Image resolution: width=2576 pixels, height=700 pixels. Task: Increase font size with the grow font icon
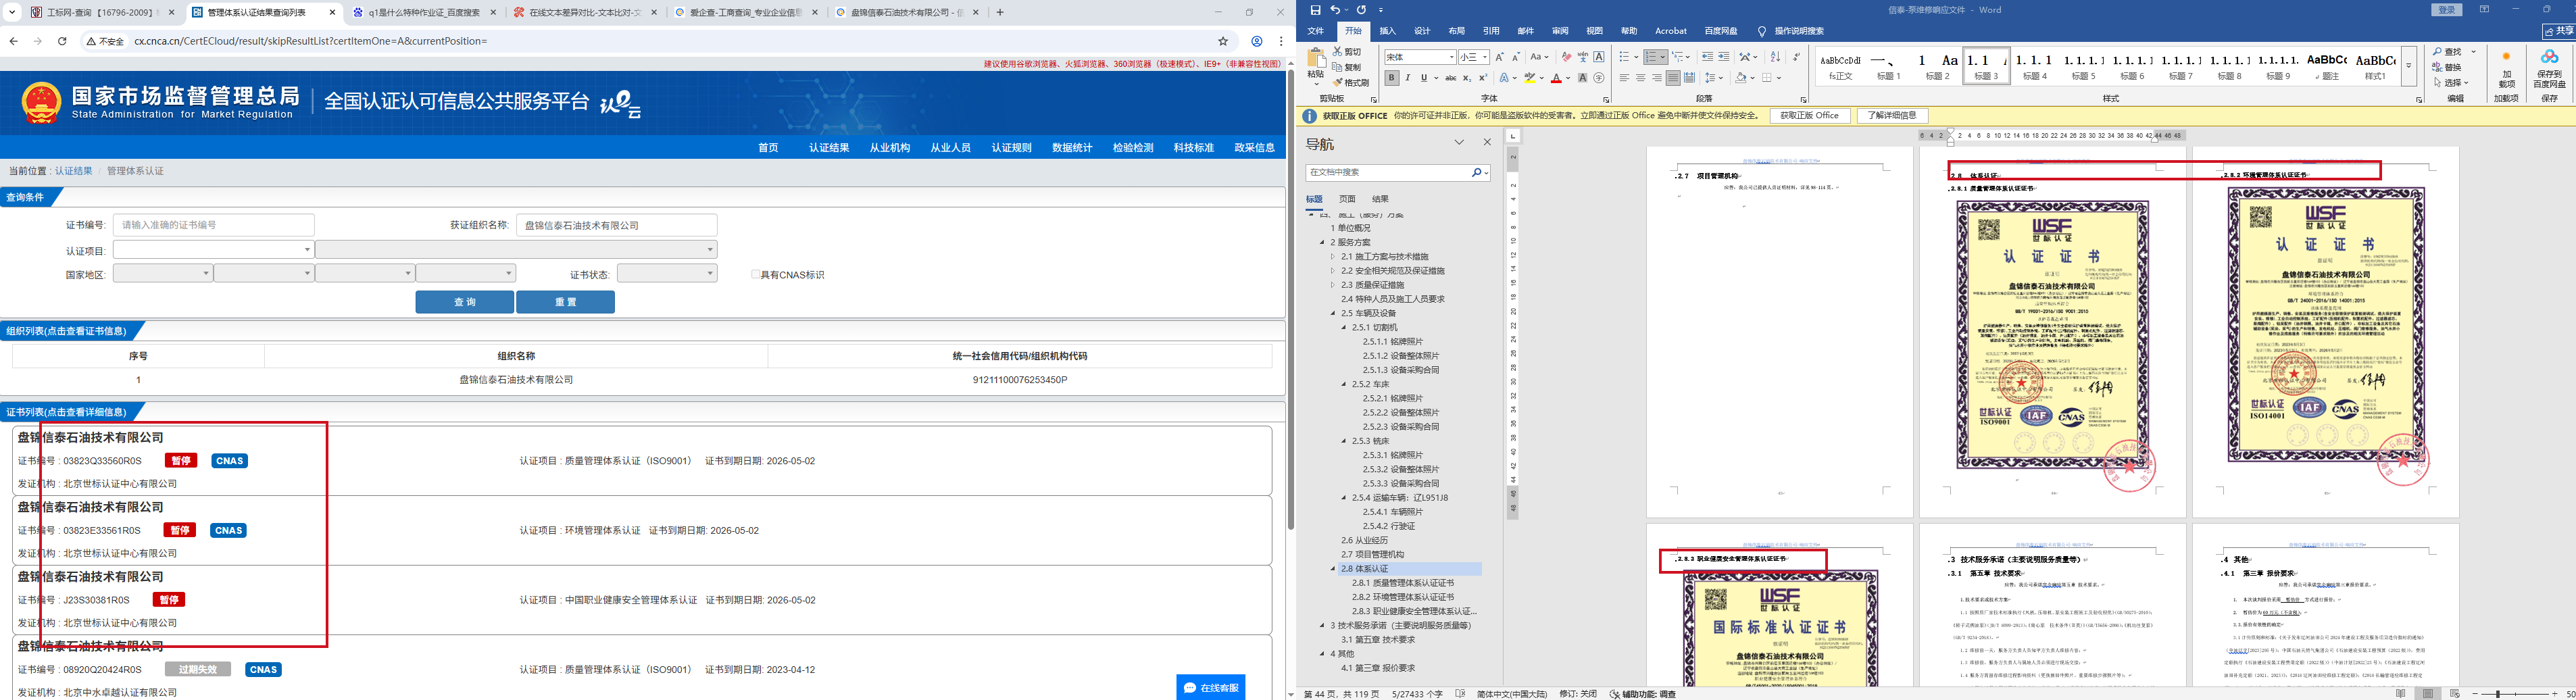coord(1500,57)
